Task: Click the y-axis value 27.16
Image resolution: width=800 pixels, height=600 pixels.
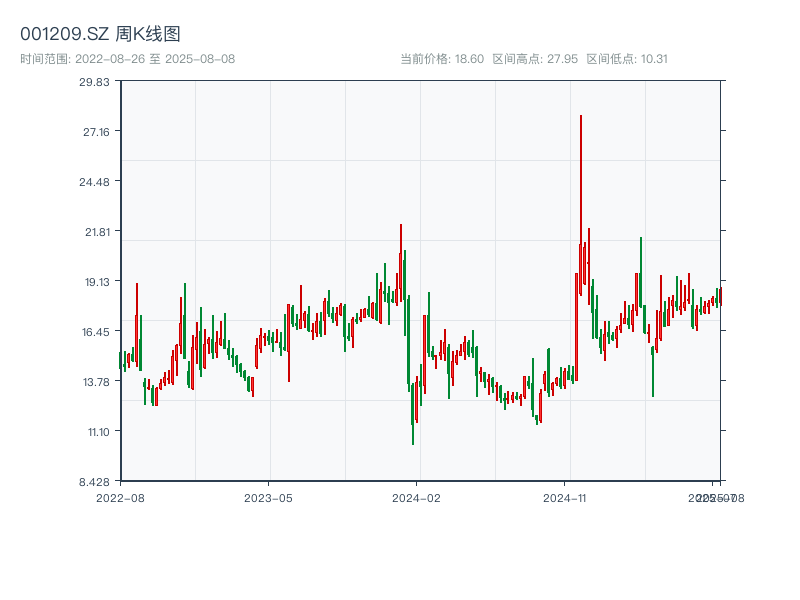Action: 96,132
